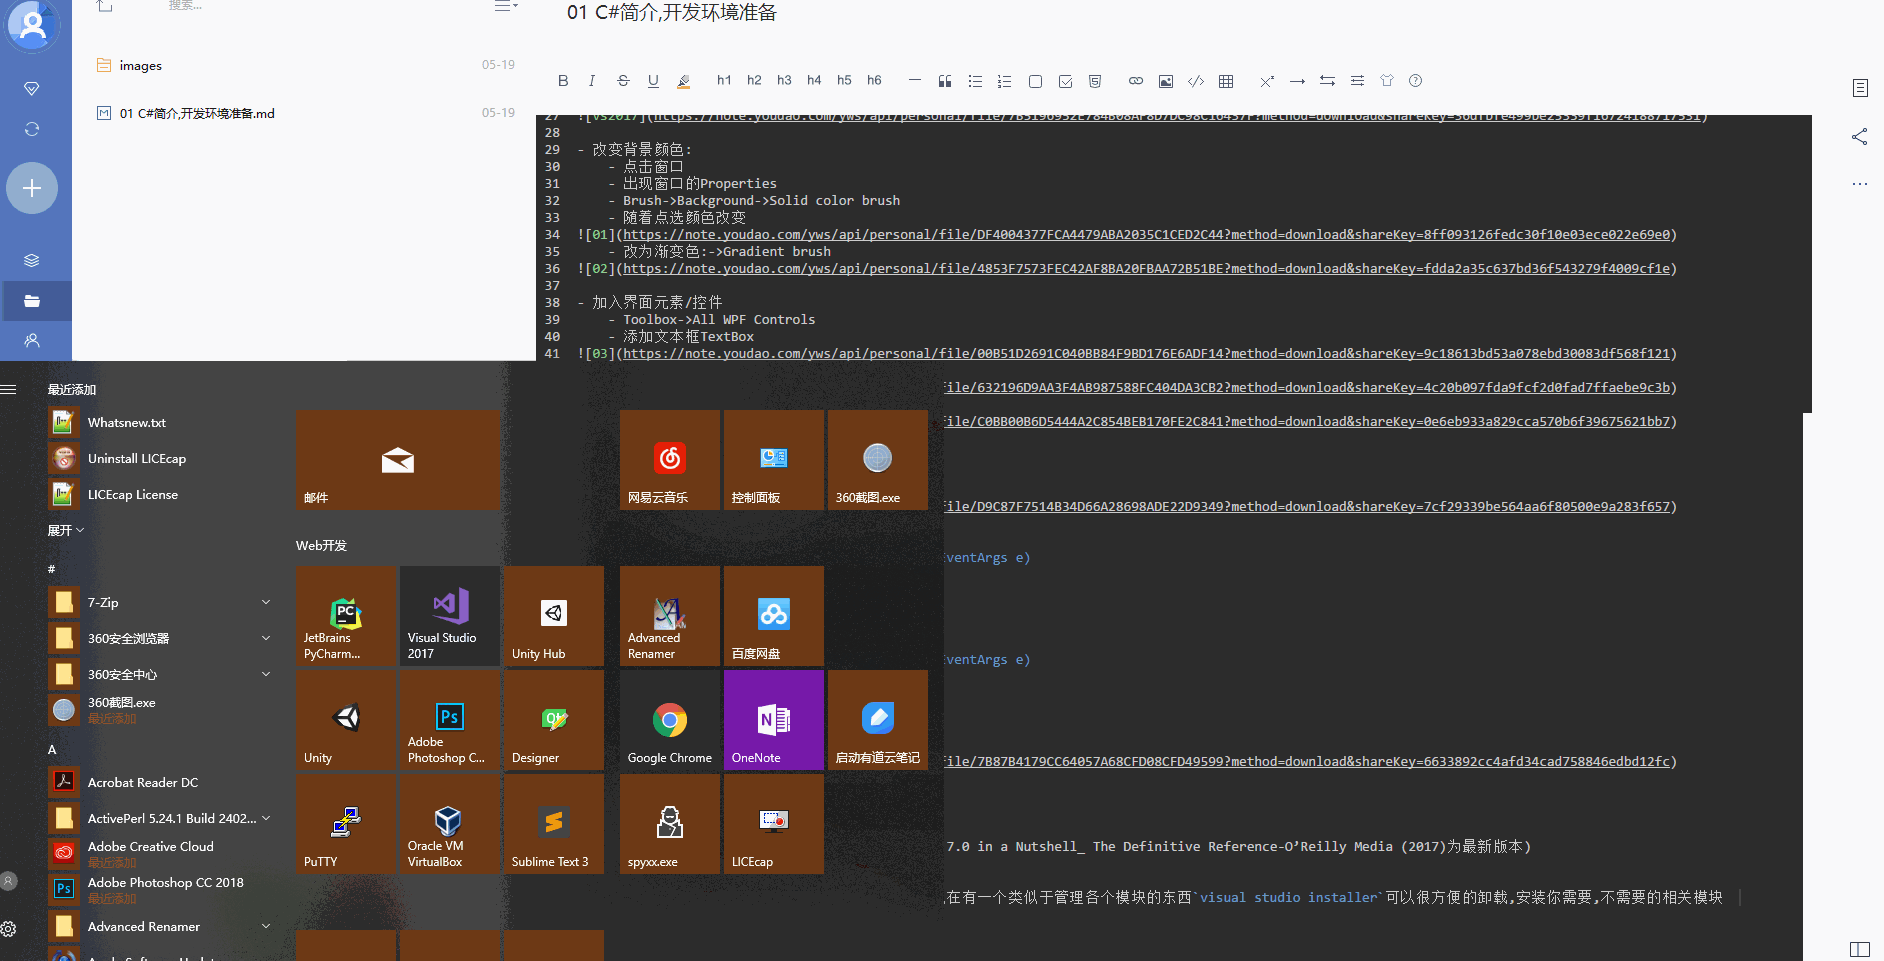Insert superscript math formula icon

(1267, 81)
